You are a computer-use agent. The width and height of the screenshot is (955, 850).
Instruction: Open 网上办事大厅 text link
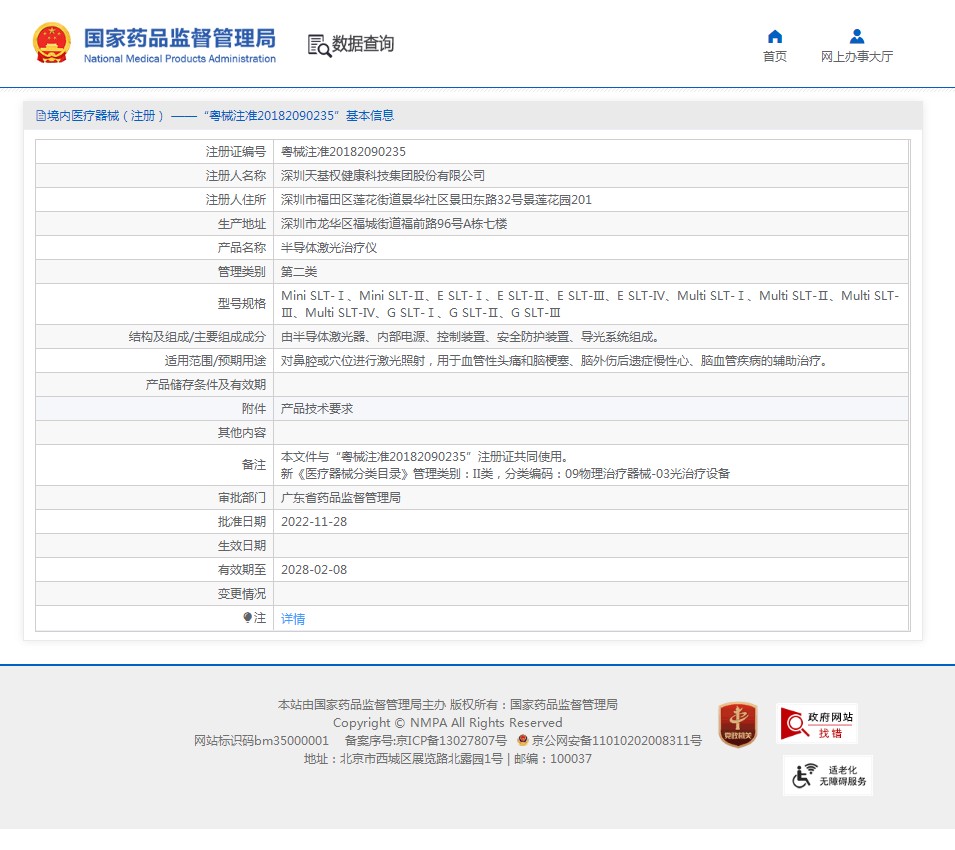click(857, 57)
